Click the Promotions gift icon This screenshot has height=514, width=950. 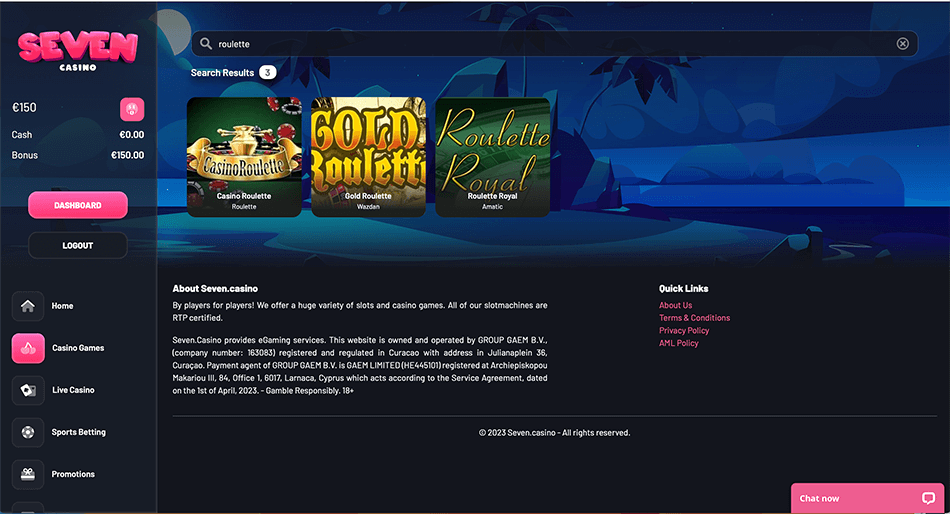tap(28, 474)
